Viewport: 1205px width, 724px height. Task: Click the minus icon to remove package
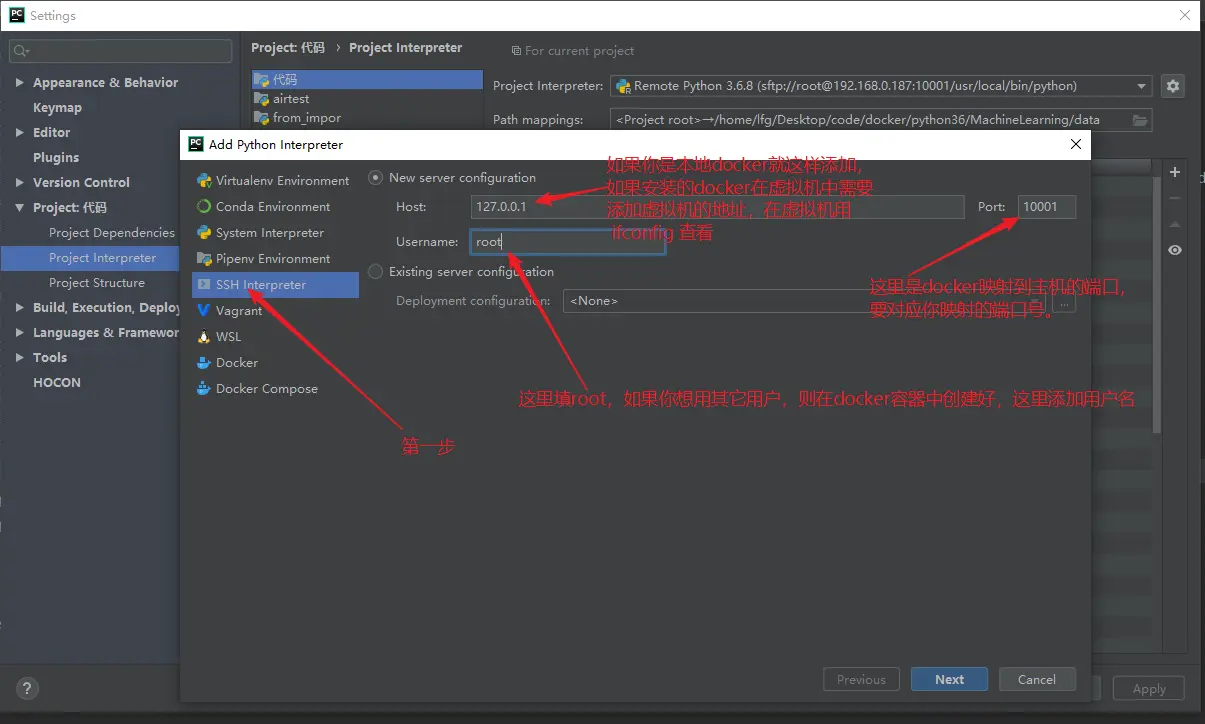(x=1175, y=198)
